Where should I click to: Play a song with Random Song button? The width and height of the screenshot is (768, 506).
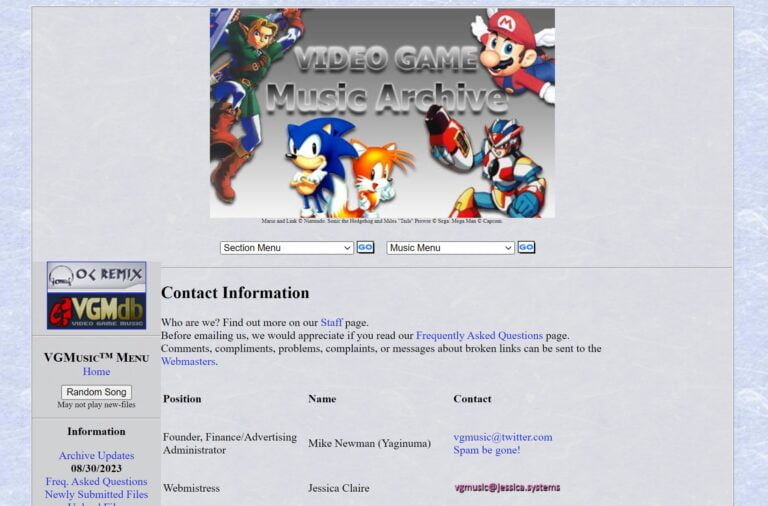(x=96, y=392)
